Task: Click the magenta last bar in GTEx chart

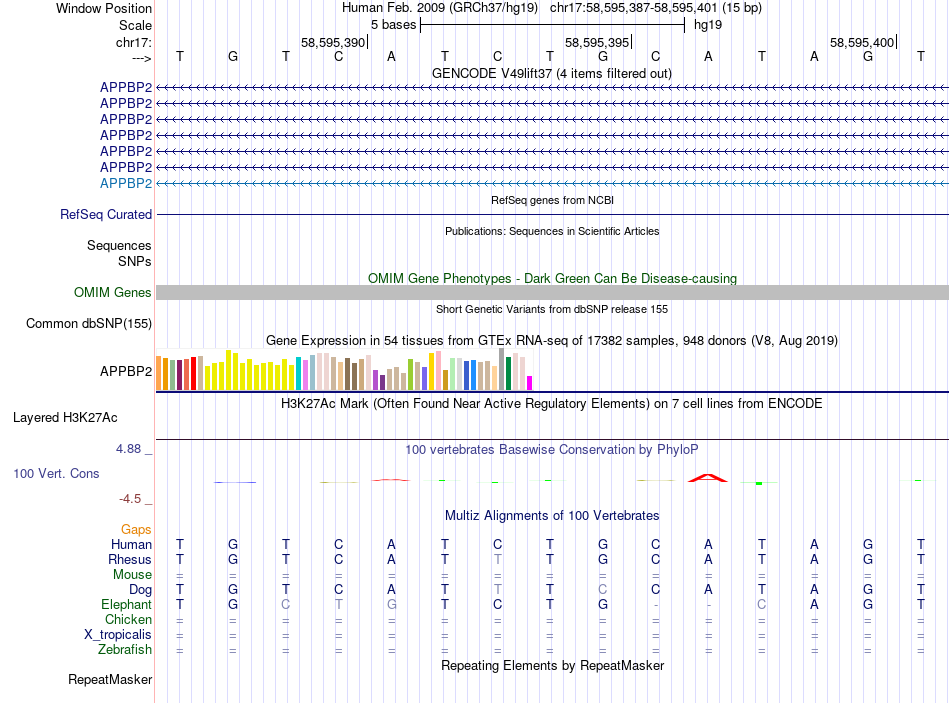Action: point(530,383)
